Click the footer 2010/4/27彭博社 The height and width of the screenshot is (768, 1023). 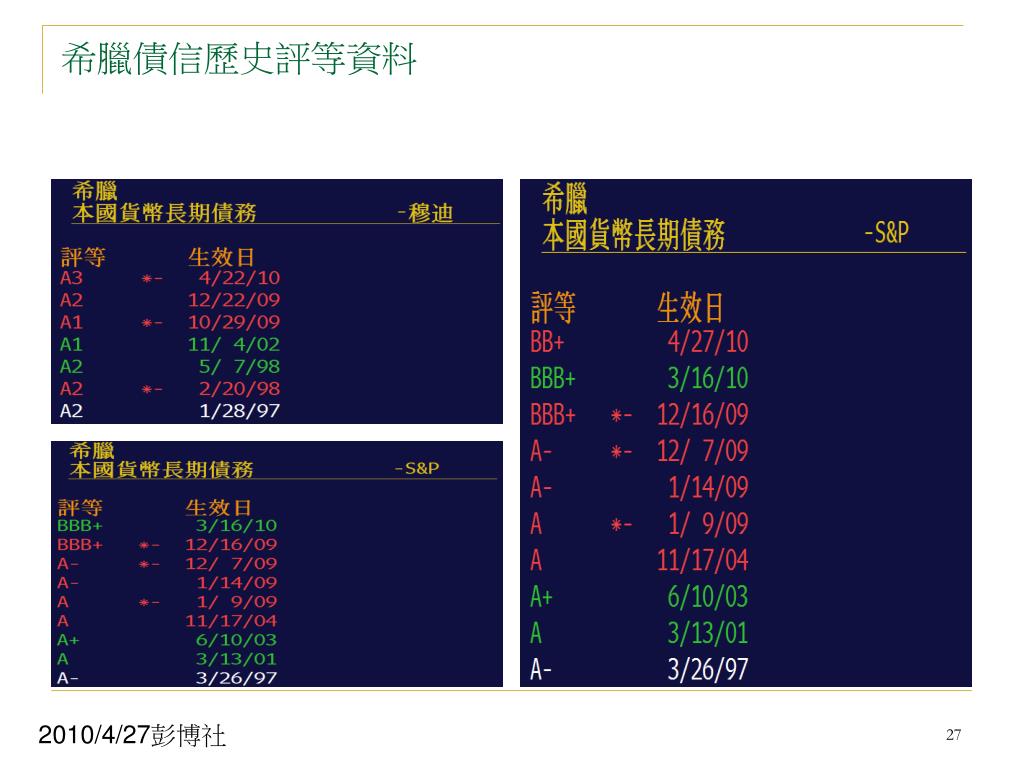[132, 735]
